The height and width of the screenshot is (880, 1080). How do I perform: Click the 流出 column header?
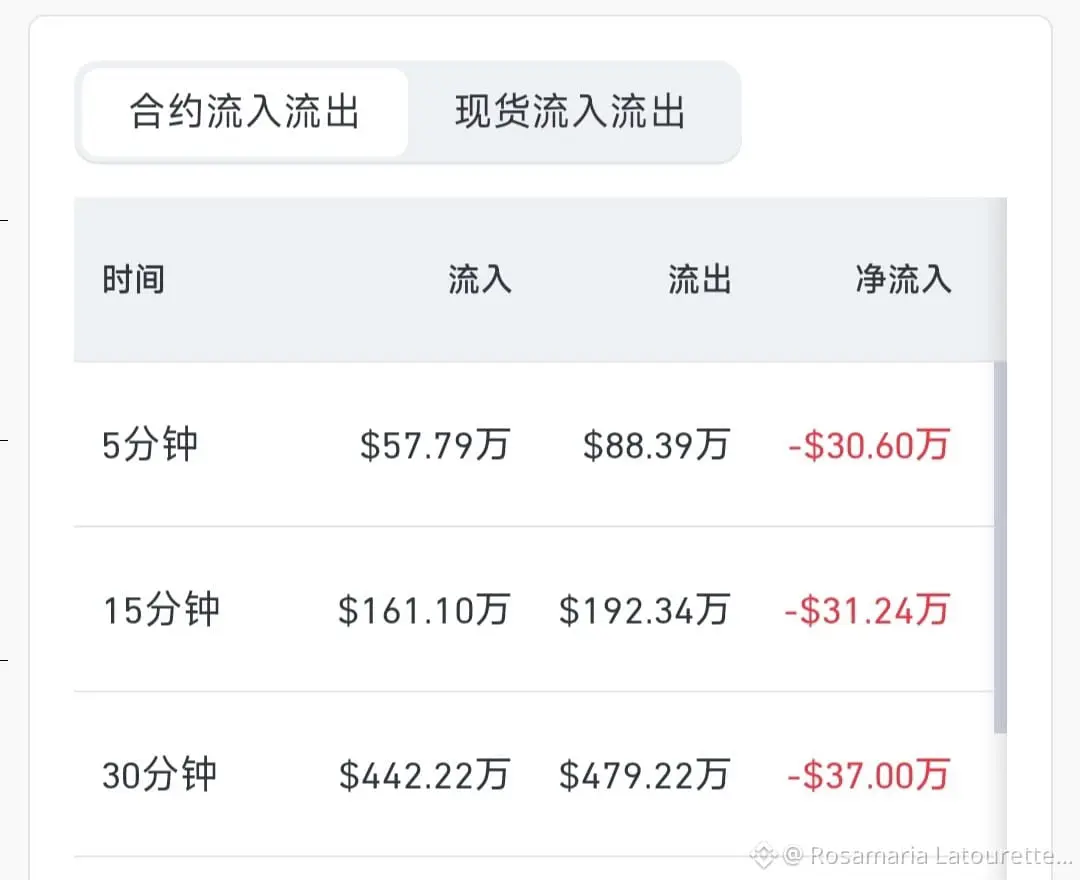(x=699, y=280)
